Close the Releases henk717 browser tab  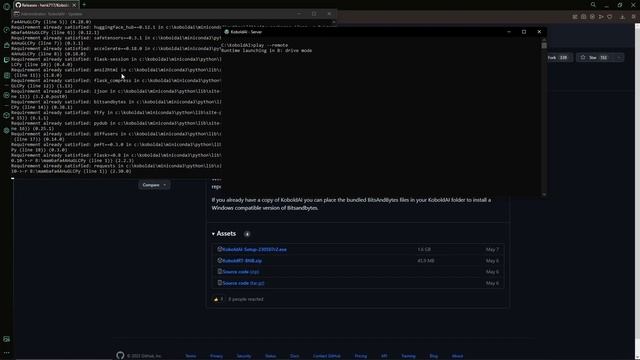(74, 5)
